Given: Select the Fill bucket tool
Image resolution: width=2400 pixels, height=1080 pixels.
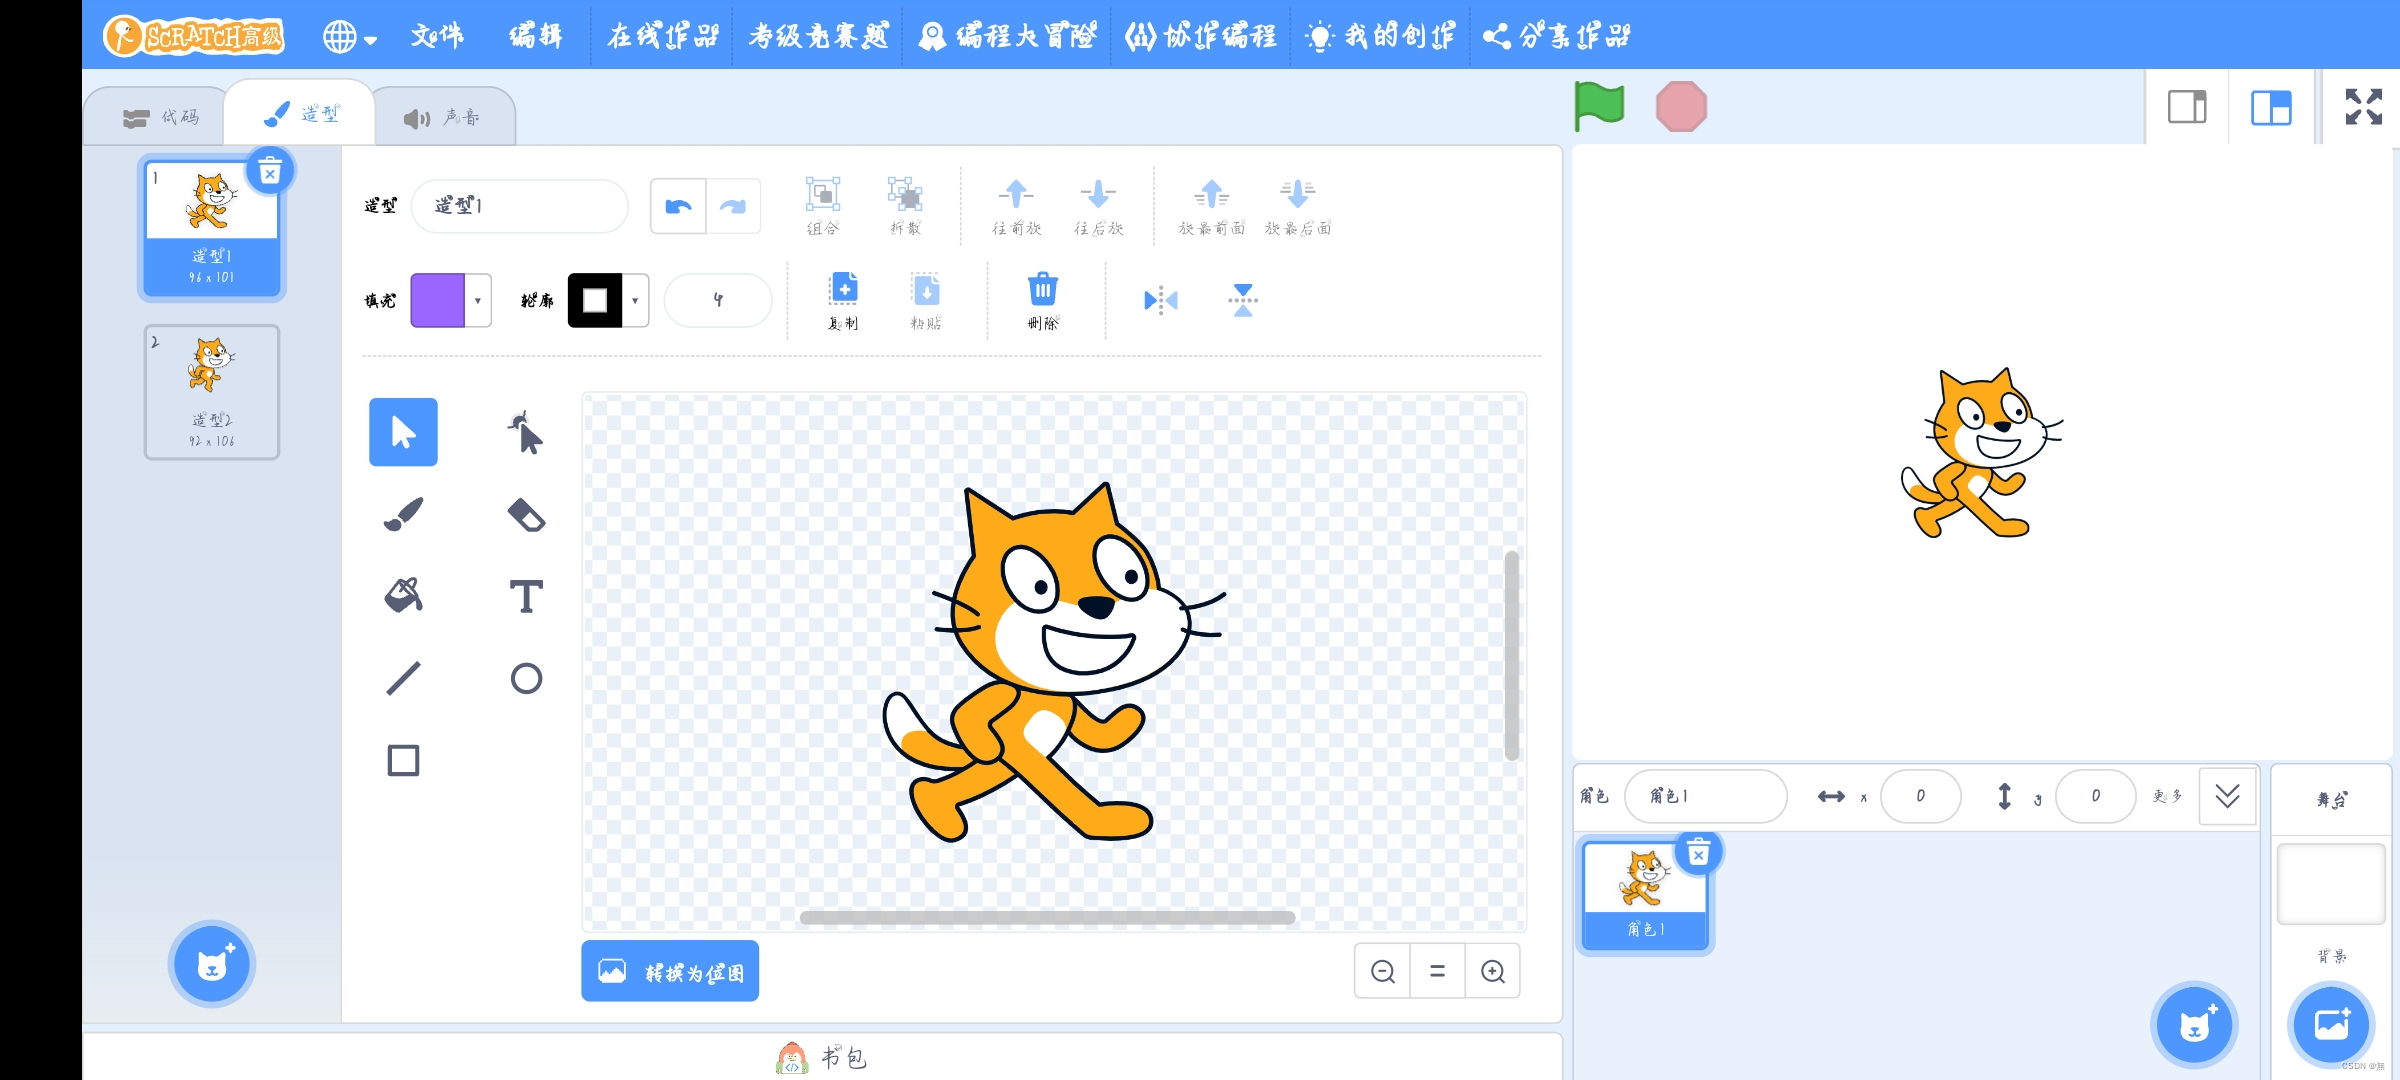Looking at the screenshot, I should (403, 596).
